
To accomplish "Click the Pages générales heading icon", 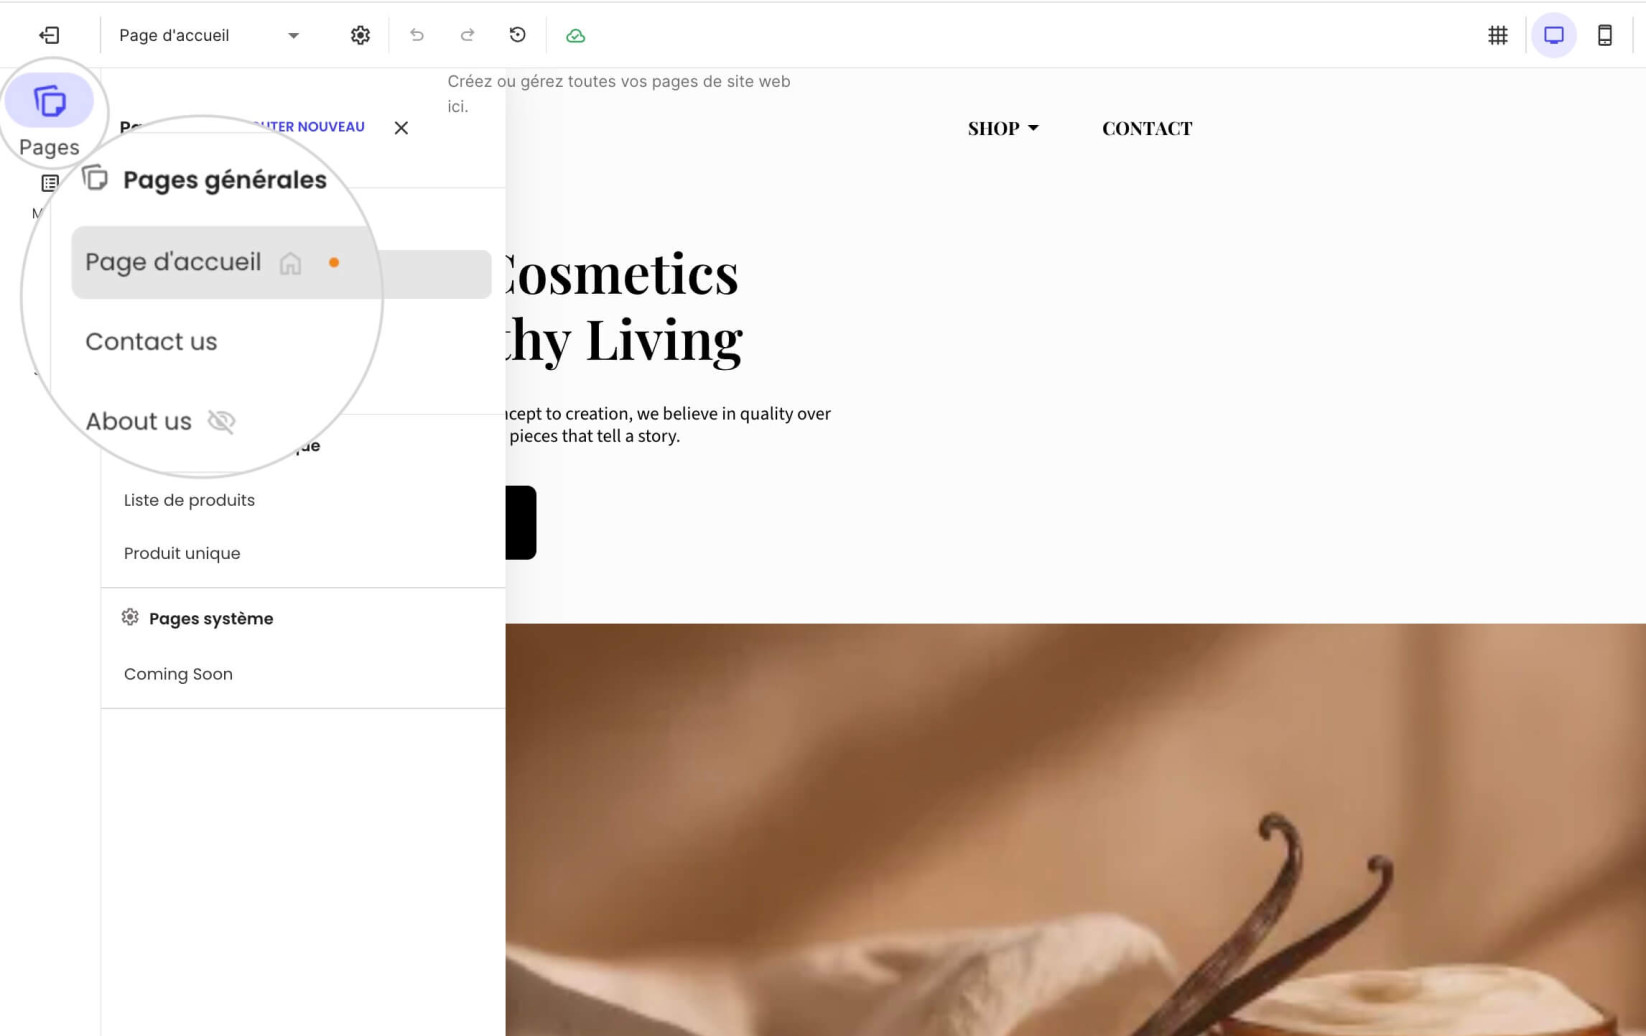I will pos(95,179).
